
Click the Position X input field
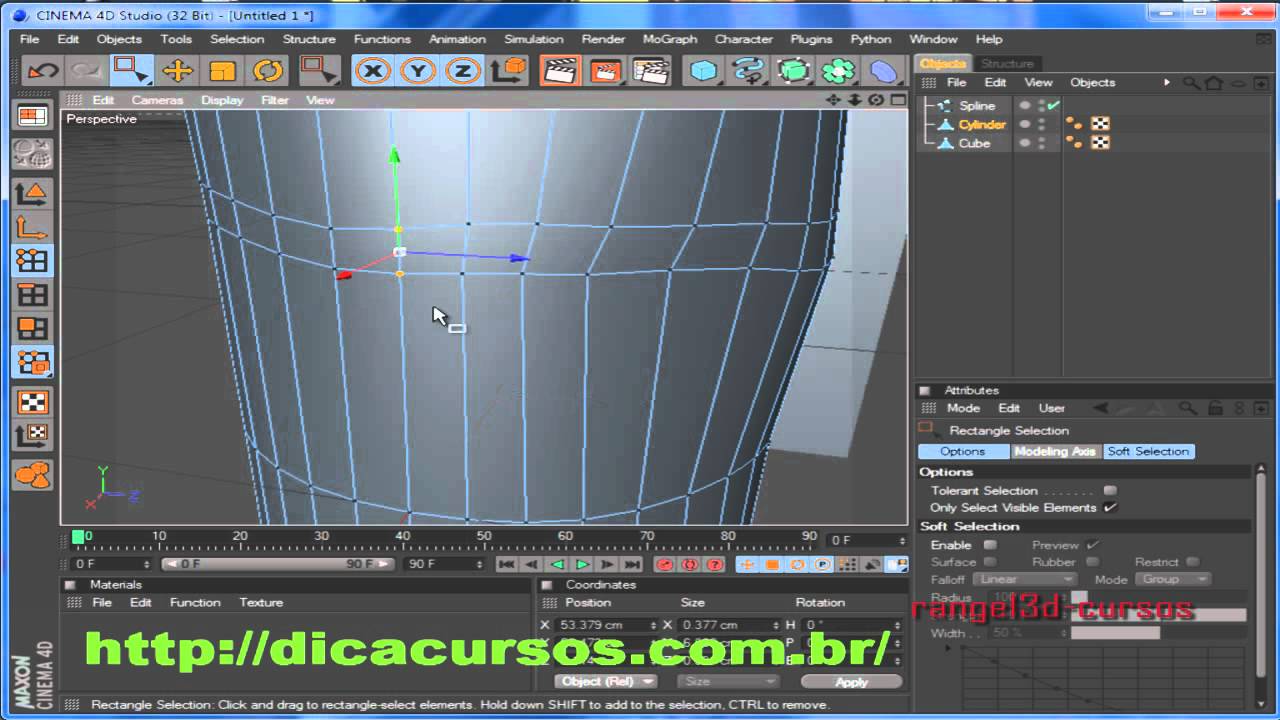pyautogui.click(x=606, y=625)
